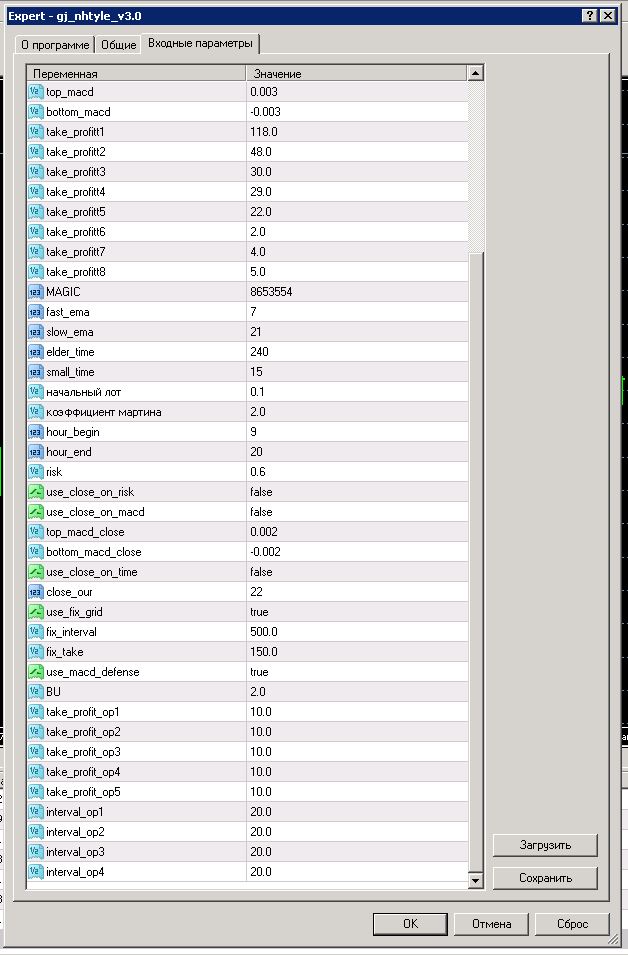Select the true value of use_fix_grid
Viewport: 628px width, 956px height.
coord(259,612)
